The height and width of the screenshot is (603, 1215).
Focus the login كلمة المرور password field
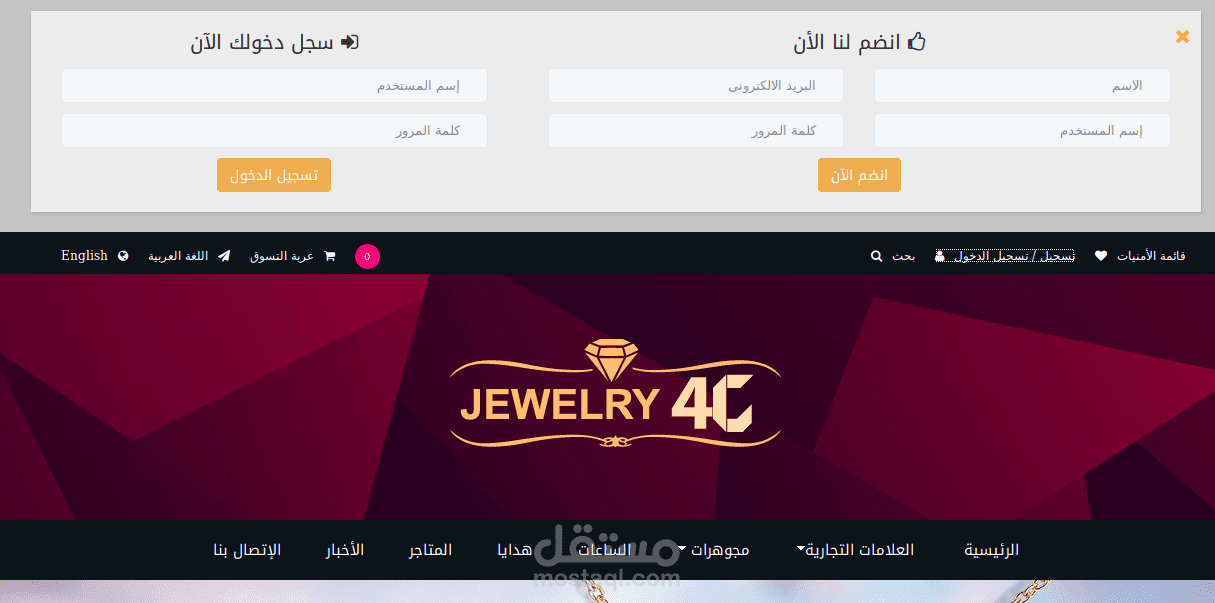(274, 131)
